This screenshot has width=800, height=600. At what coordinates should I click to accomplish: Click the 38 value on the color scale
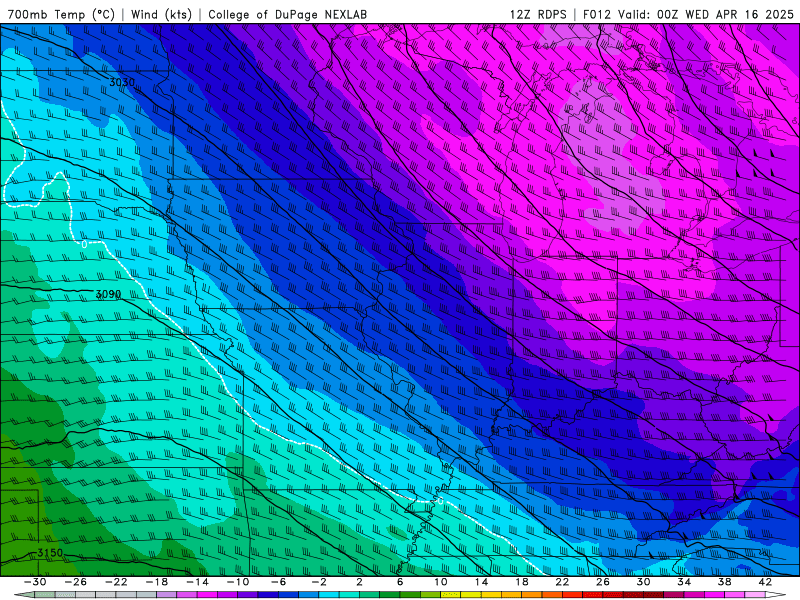(724, 582)
